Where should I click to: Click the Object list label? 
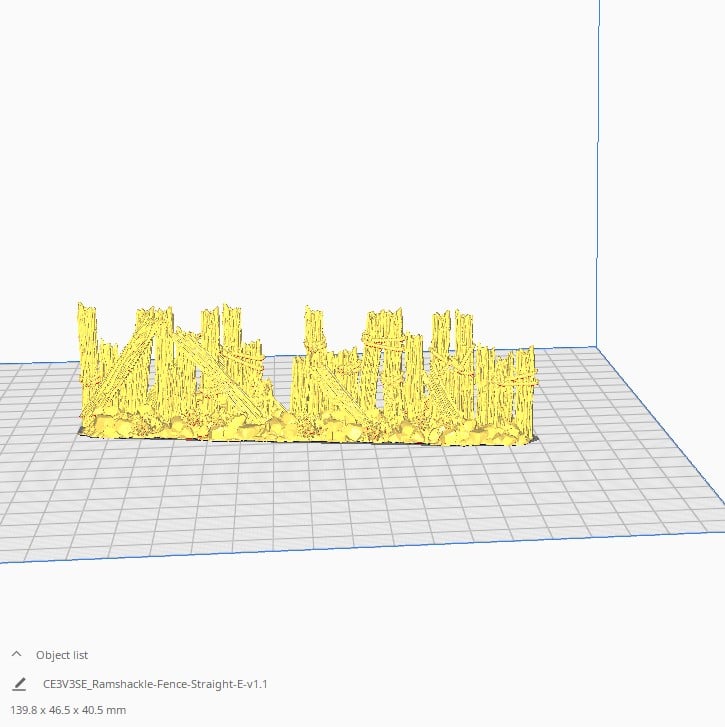point(62,655)
